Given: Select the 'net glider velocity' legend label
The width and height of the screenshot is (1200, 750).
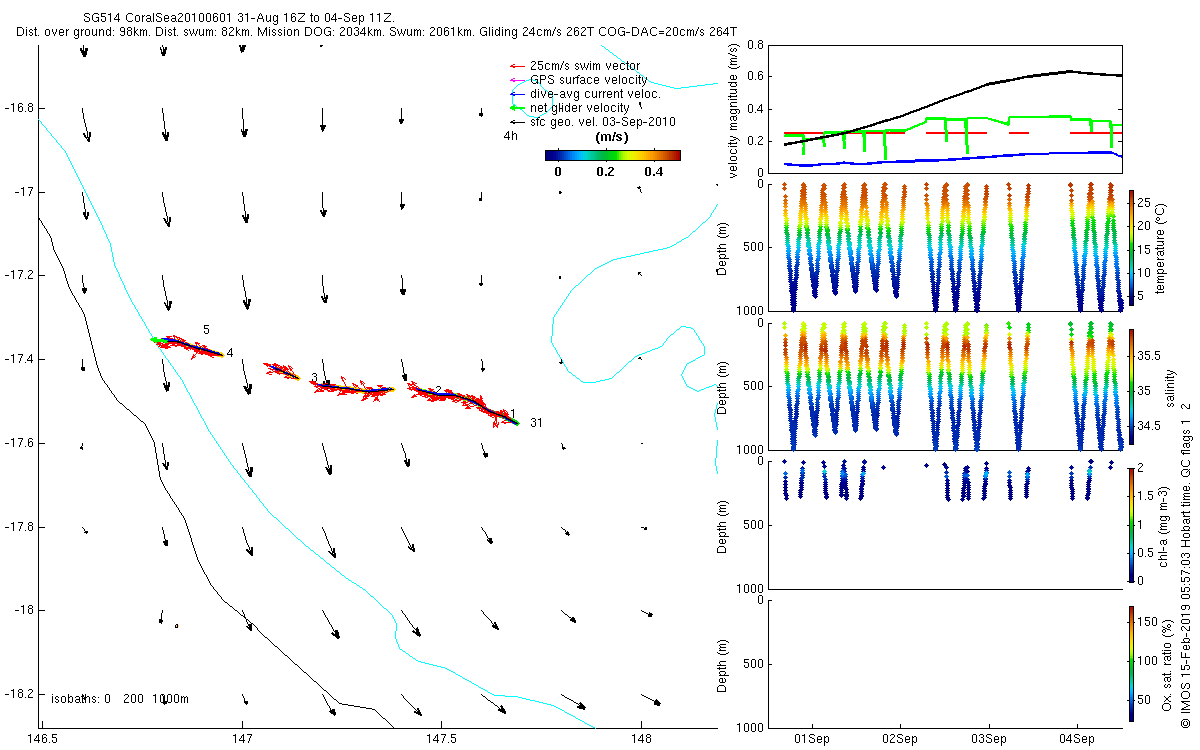Looking at the screenshot, I should pyautogui.click(x=580, y=107).
